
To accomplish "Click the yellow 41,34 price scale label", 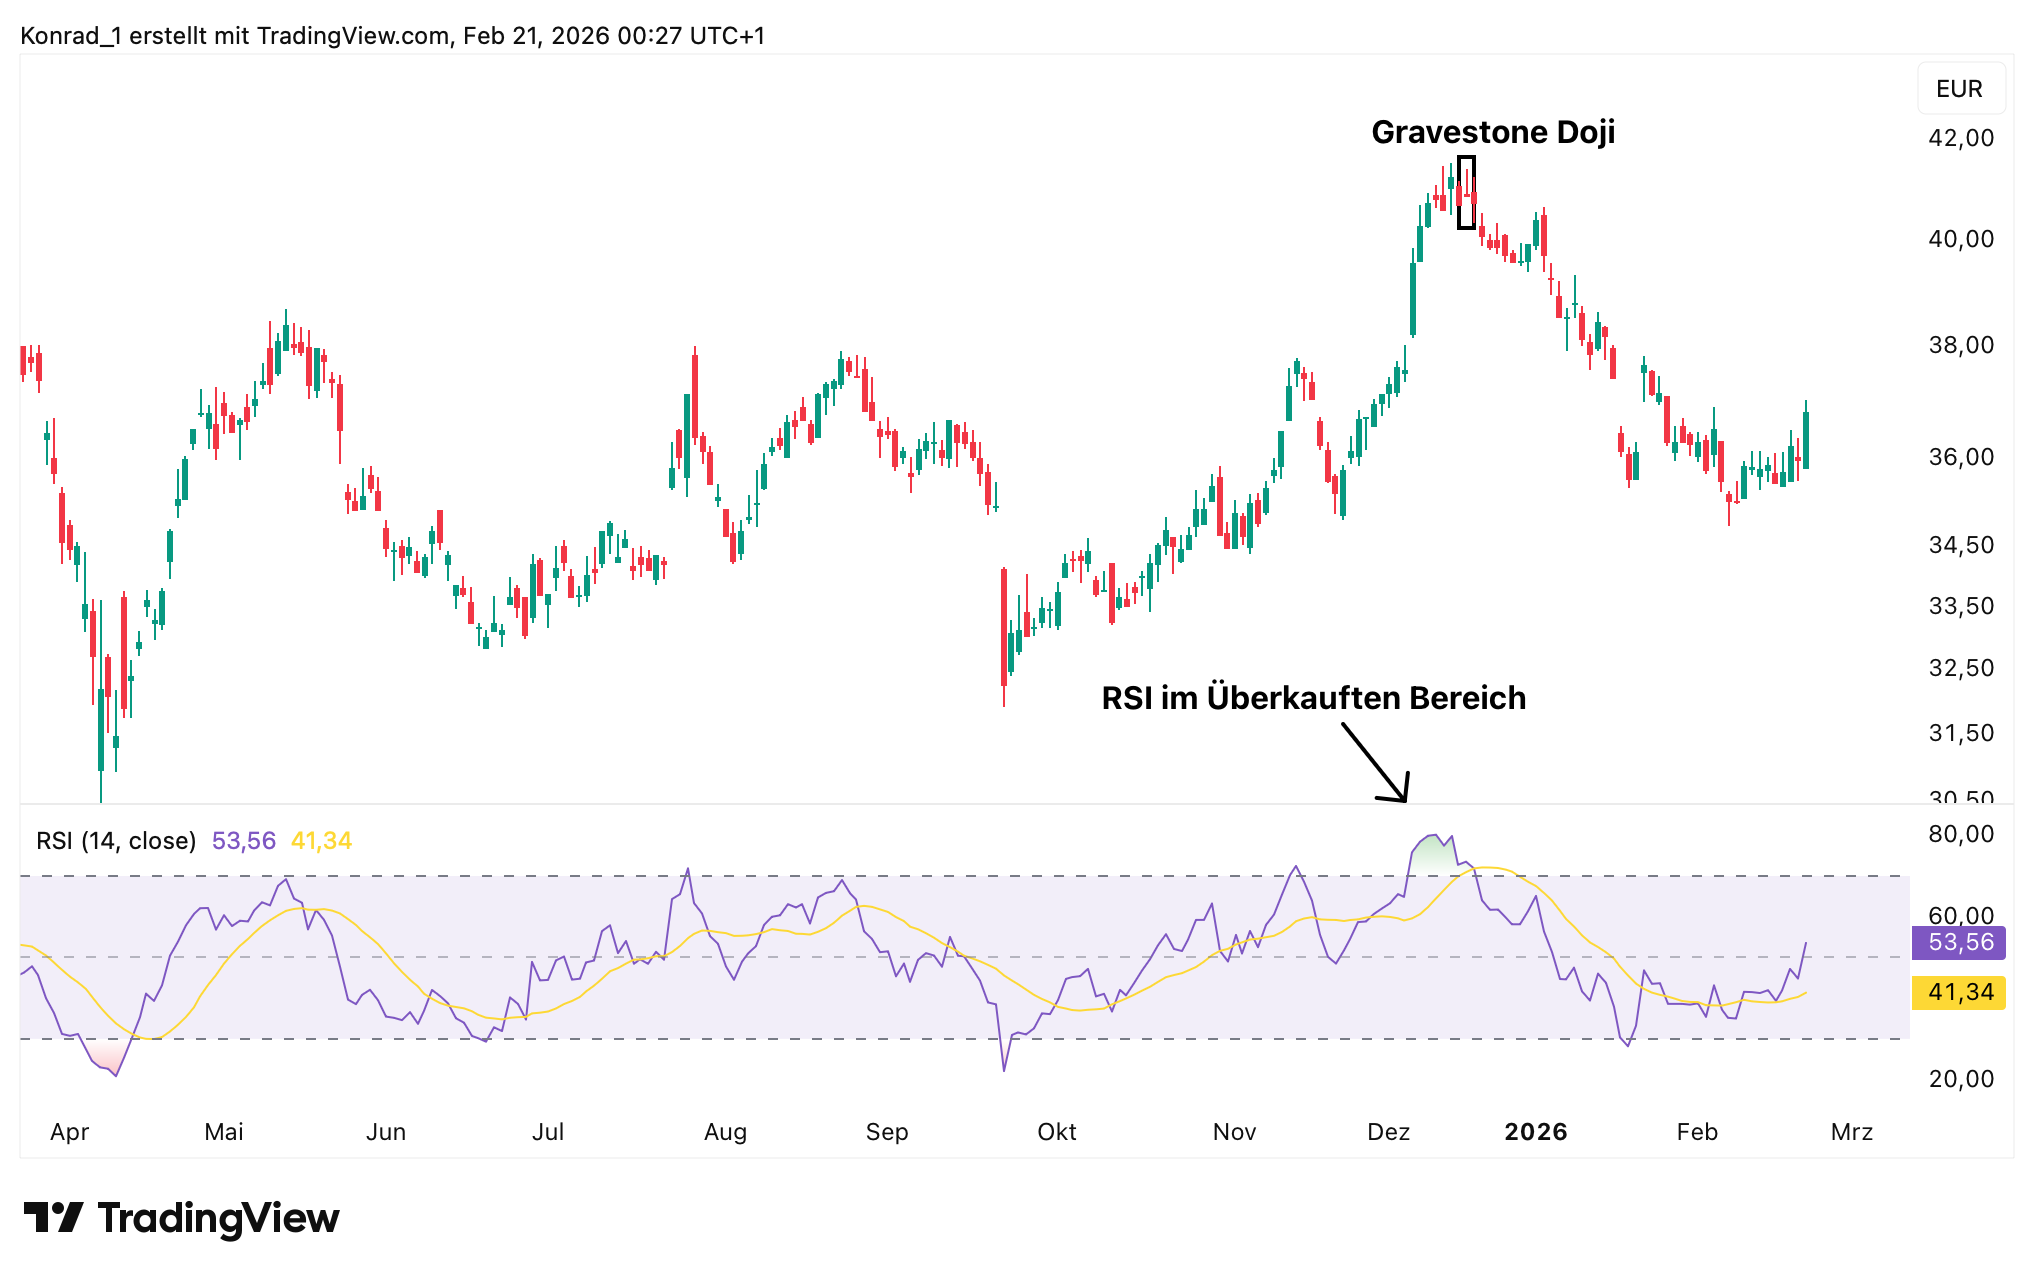I will coord(1958,992).
